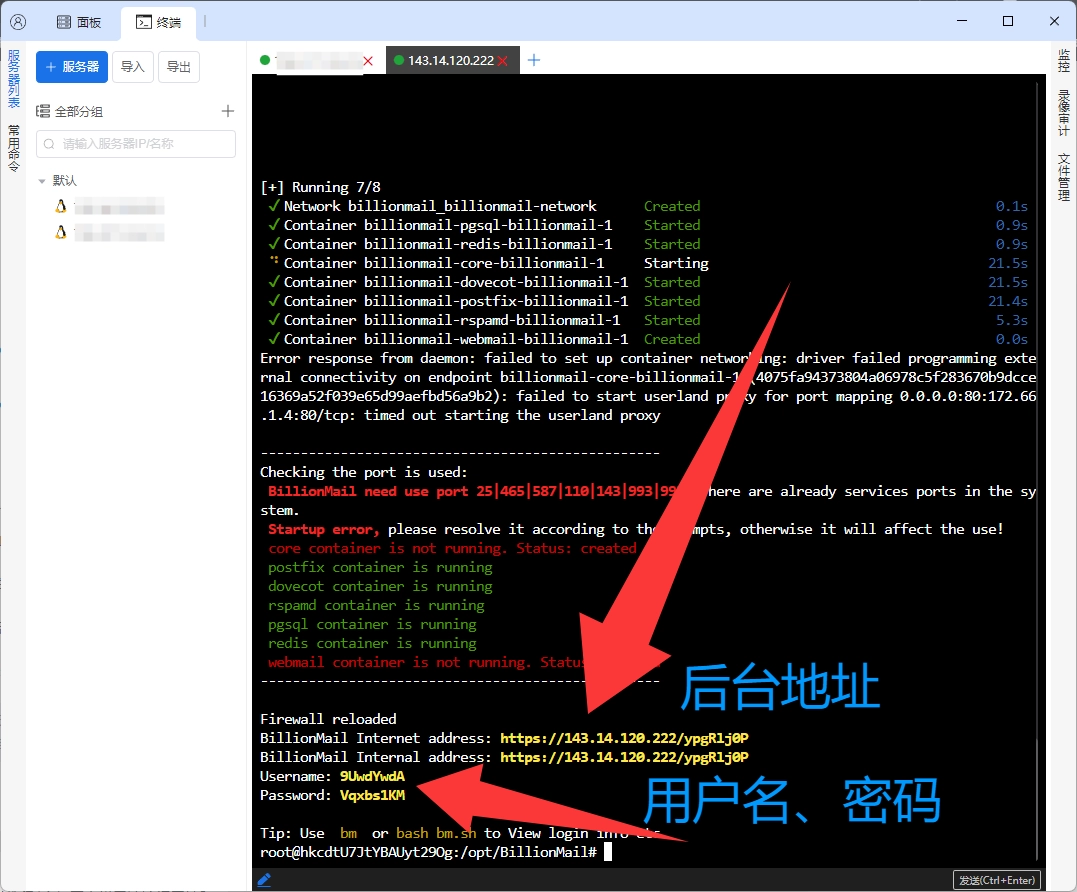Click 'core container is not running' line
Viewport: 1077px width, 892px height.
point(453,548)
